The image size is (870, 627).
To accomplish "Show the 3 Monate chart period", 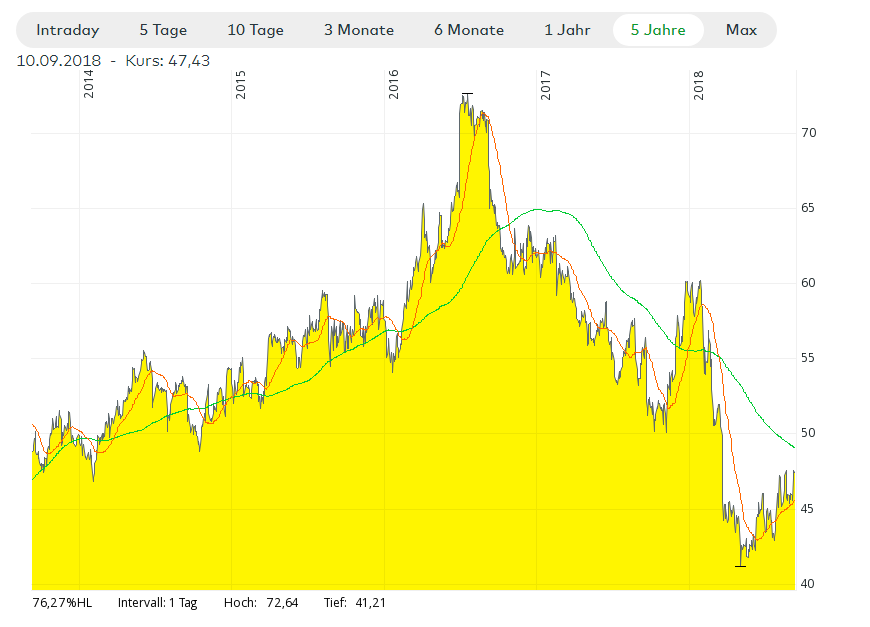I will coord(359,30).
